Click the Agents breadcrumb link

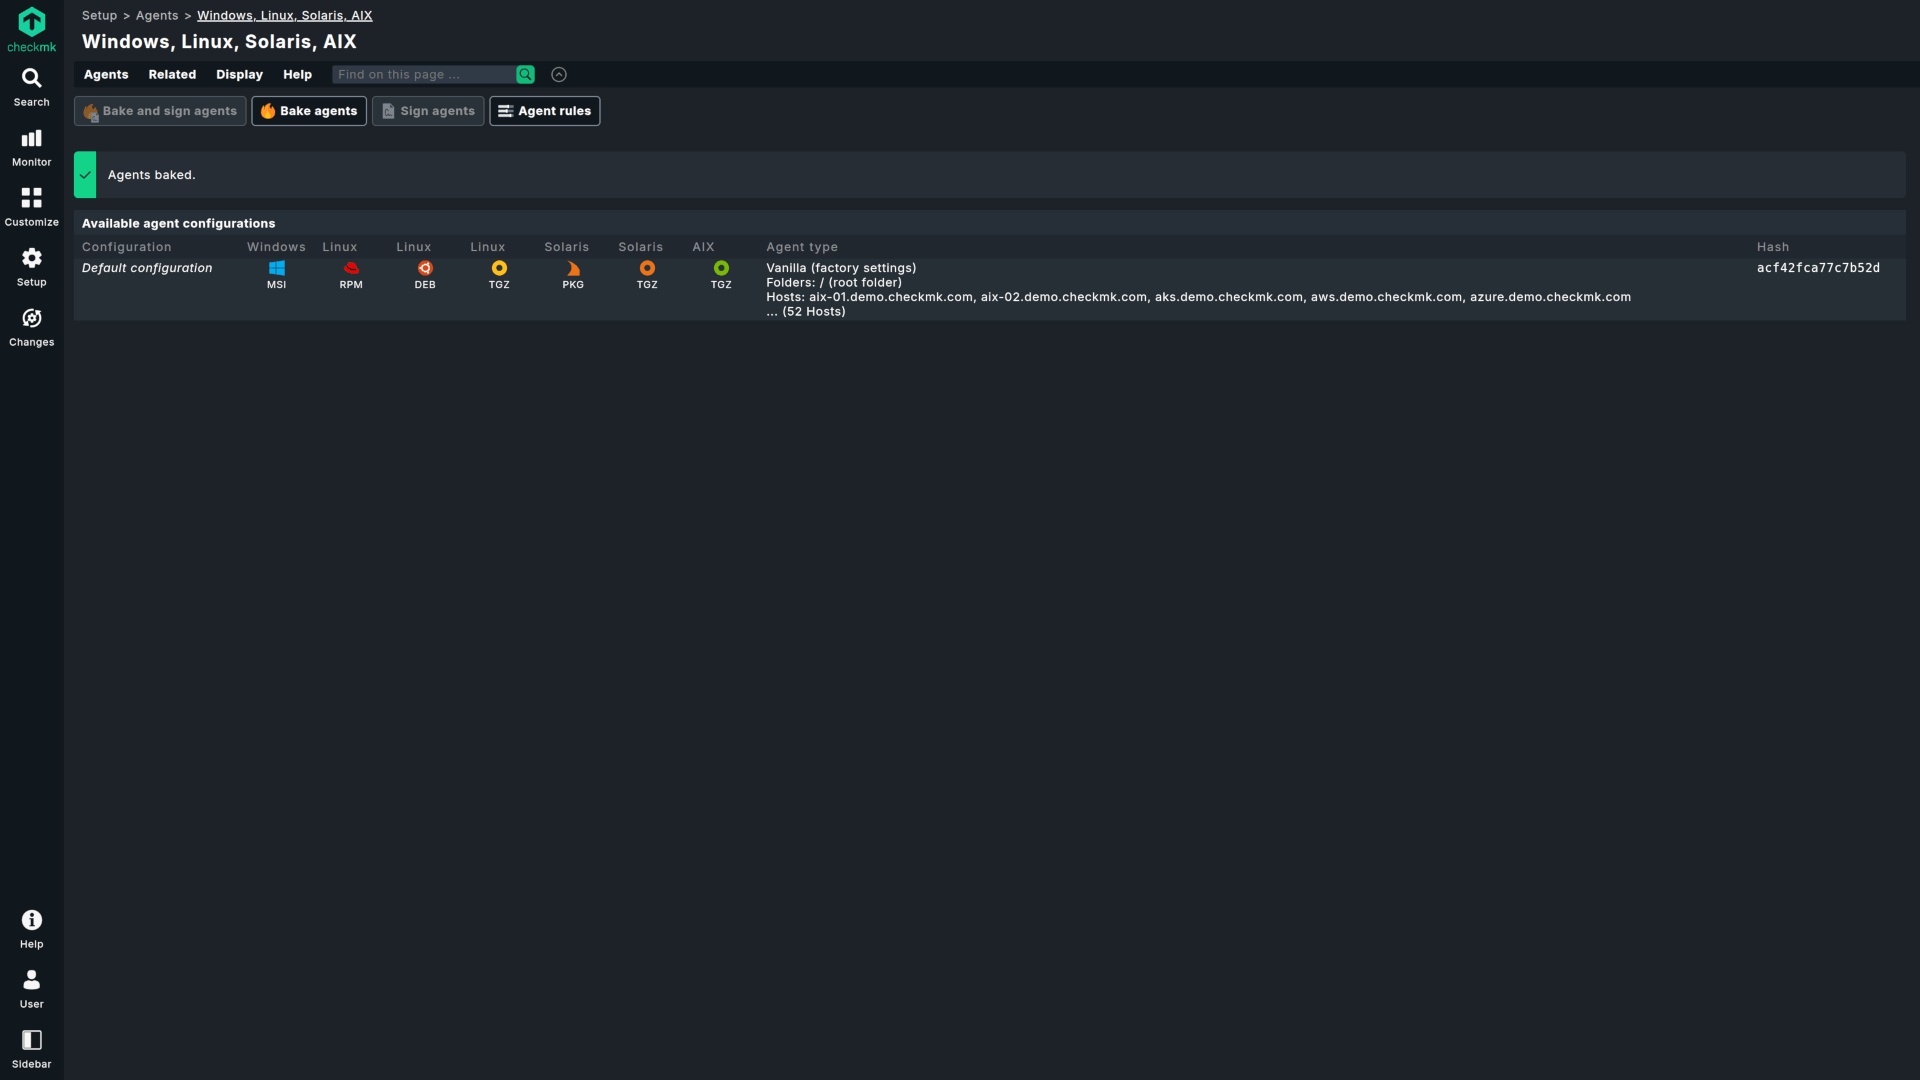[157, 16]
